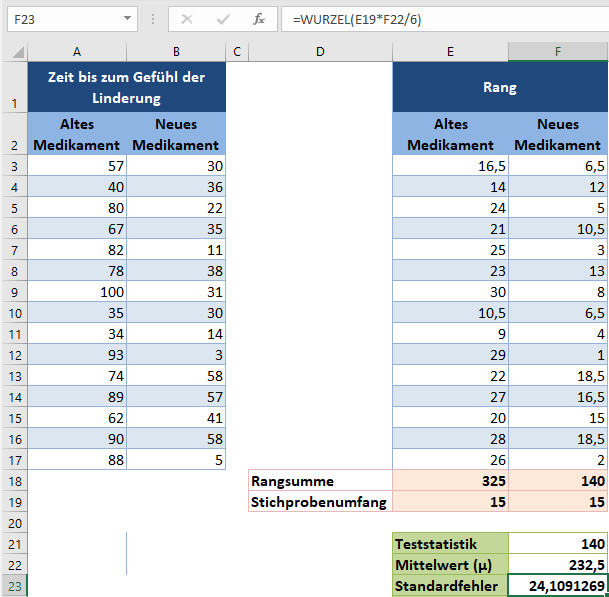Select cell E5 with rank 24
The width and height of the screenshot is (609, 597).
pos(451,208)
